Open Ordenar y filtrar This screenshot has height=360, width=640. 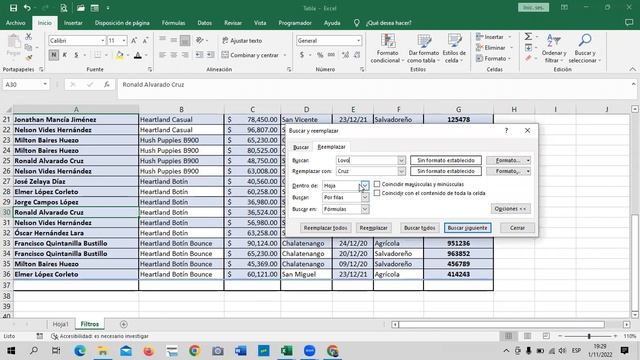(x=554, y=48)
